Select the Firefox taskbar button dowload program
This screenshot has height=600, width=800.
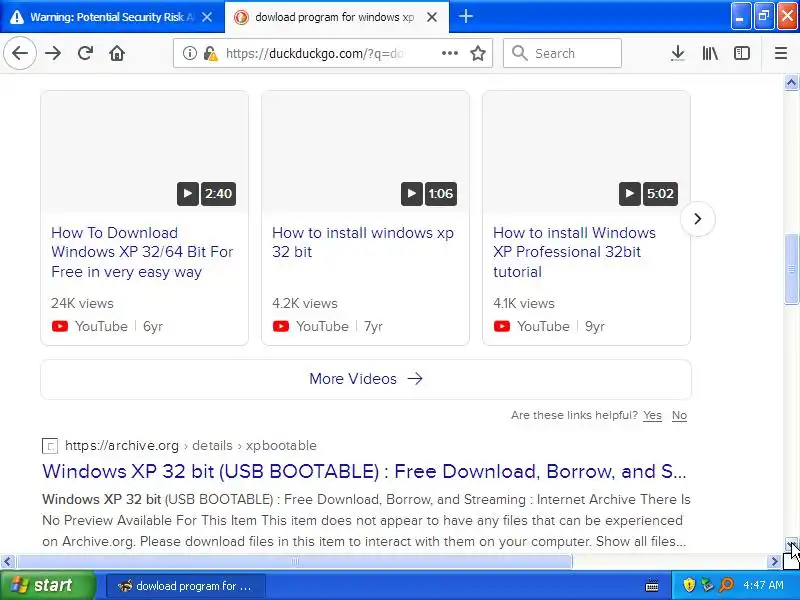(x=186, y=586)
